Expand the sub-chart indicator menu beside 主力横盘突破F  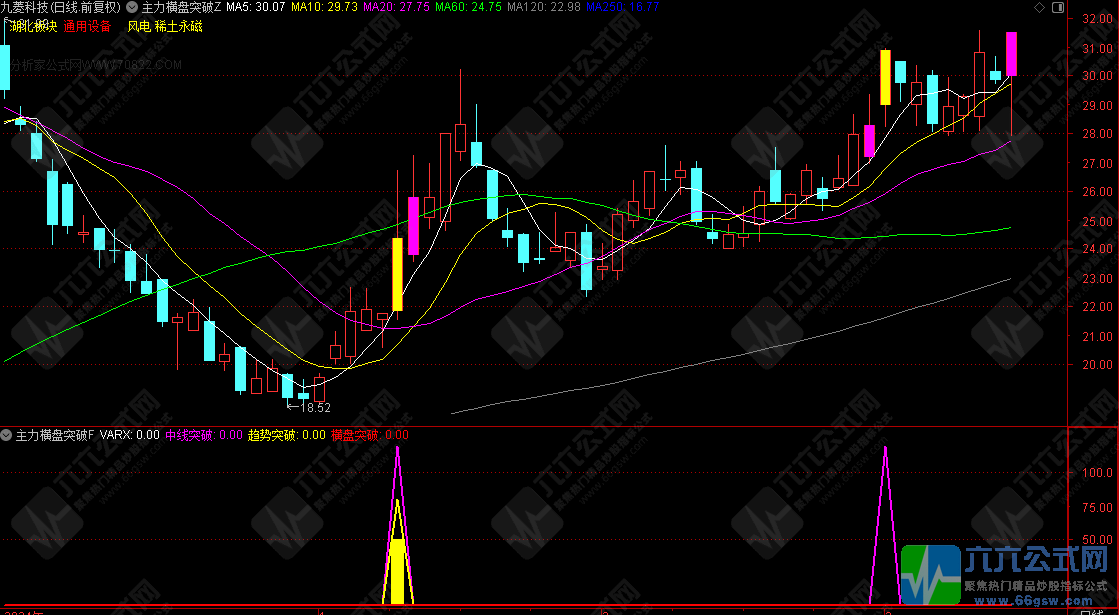pos(8,435)
